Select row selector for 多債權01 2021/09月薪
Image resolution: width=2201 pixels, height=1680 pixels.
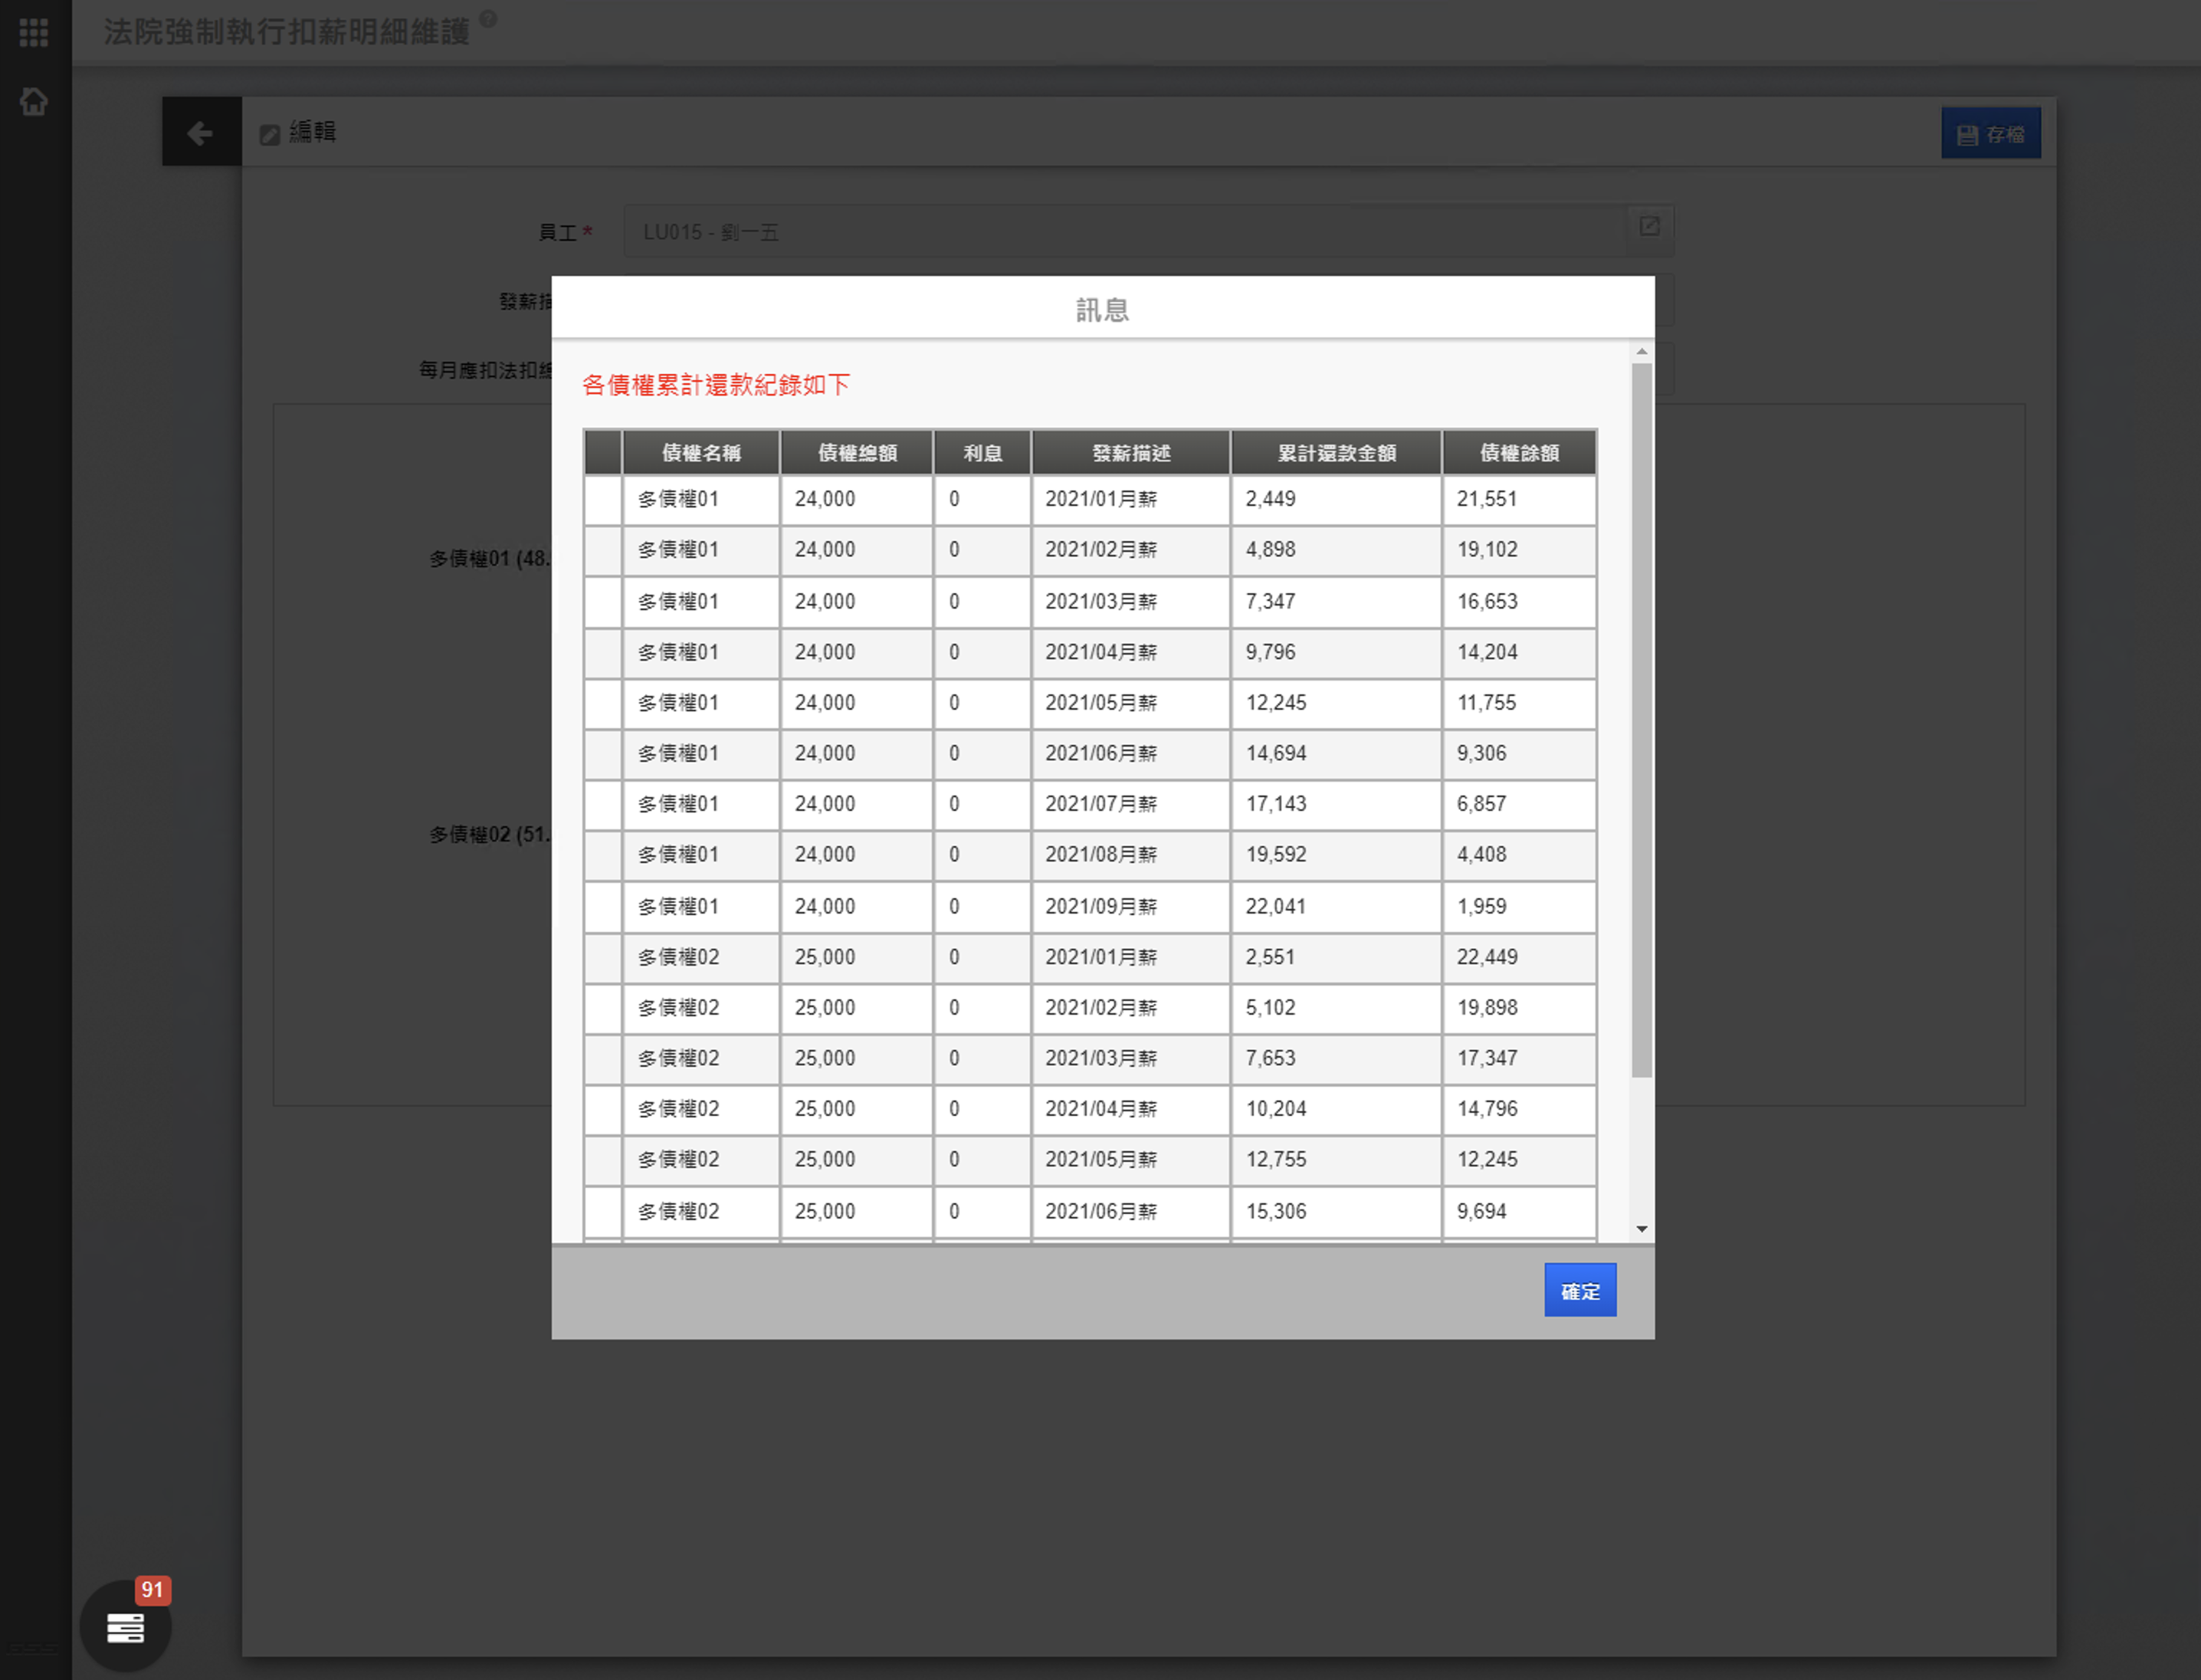603,906
